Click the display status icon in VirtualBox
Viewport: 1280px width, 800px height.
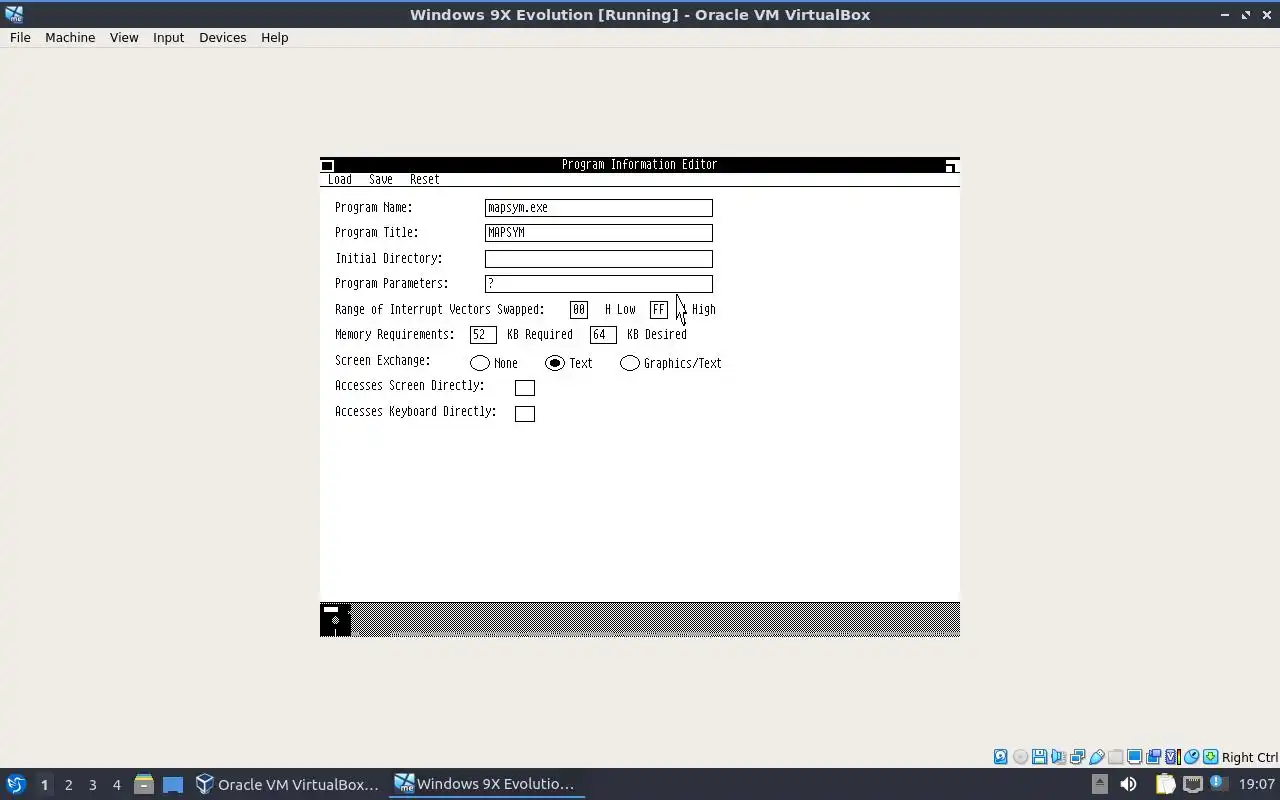(x=1134, y=757)
